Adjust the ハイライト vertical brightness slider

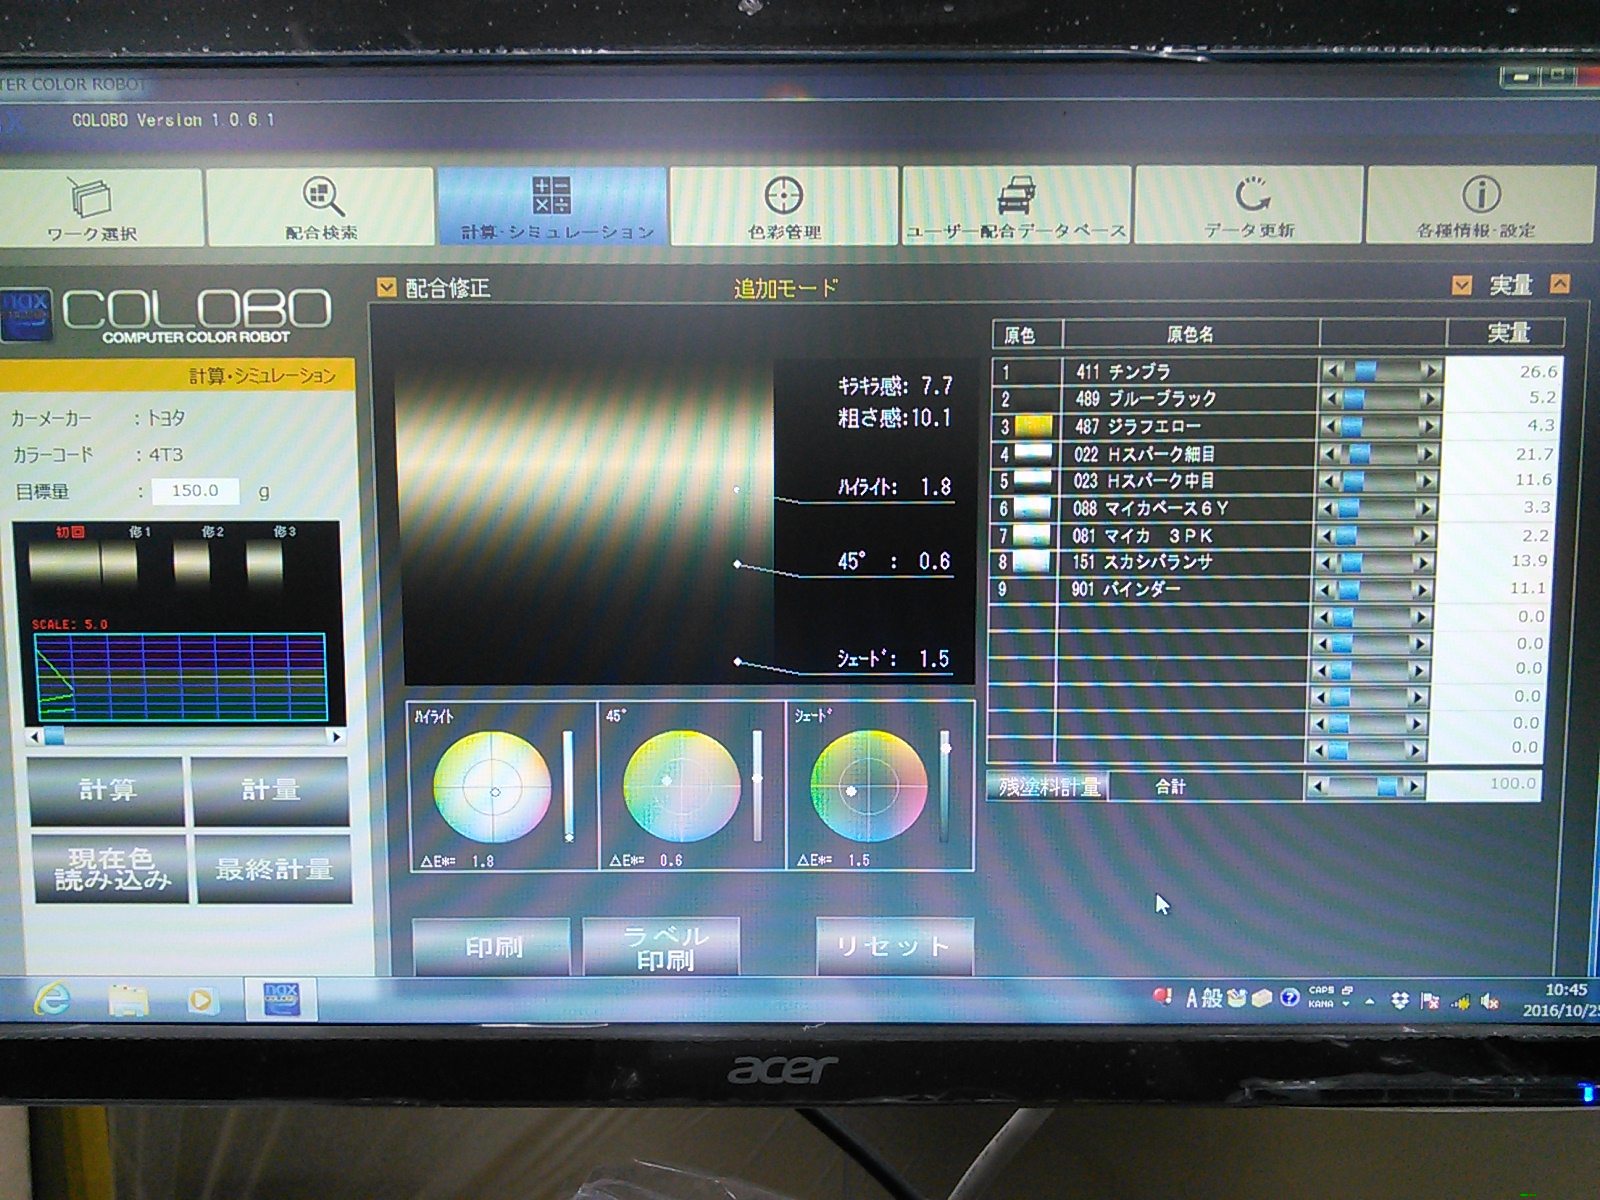click(568, 786)
